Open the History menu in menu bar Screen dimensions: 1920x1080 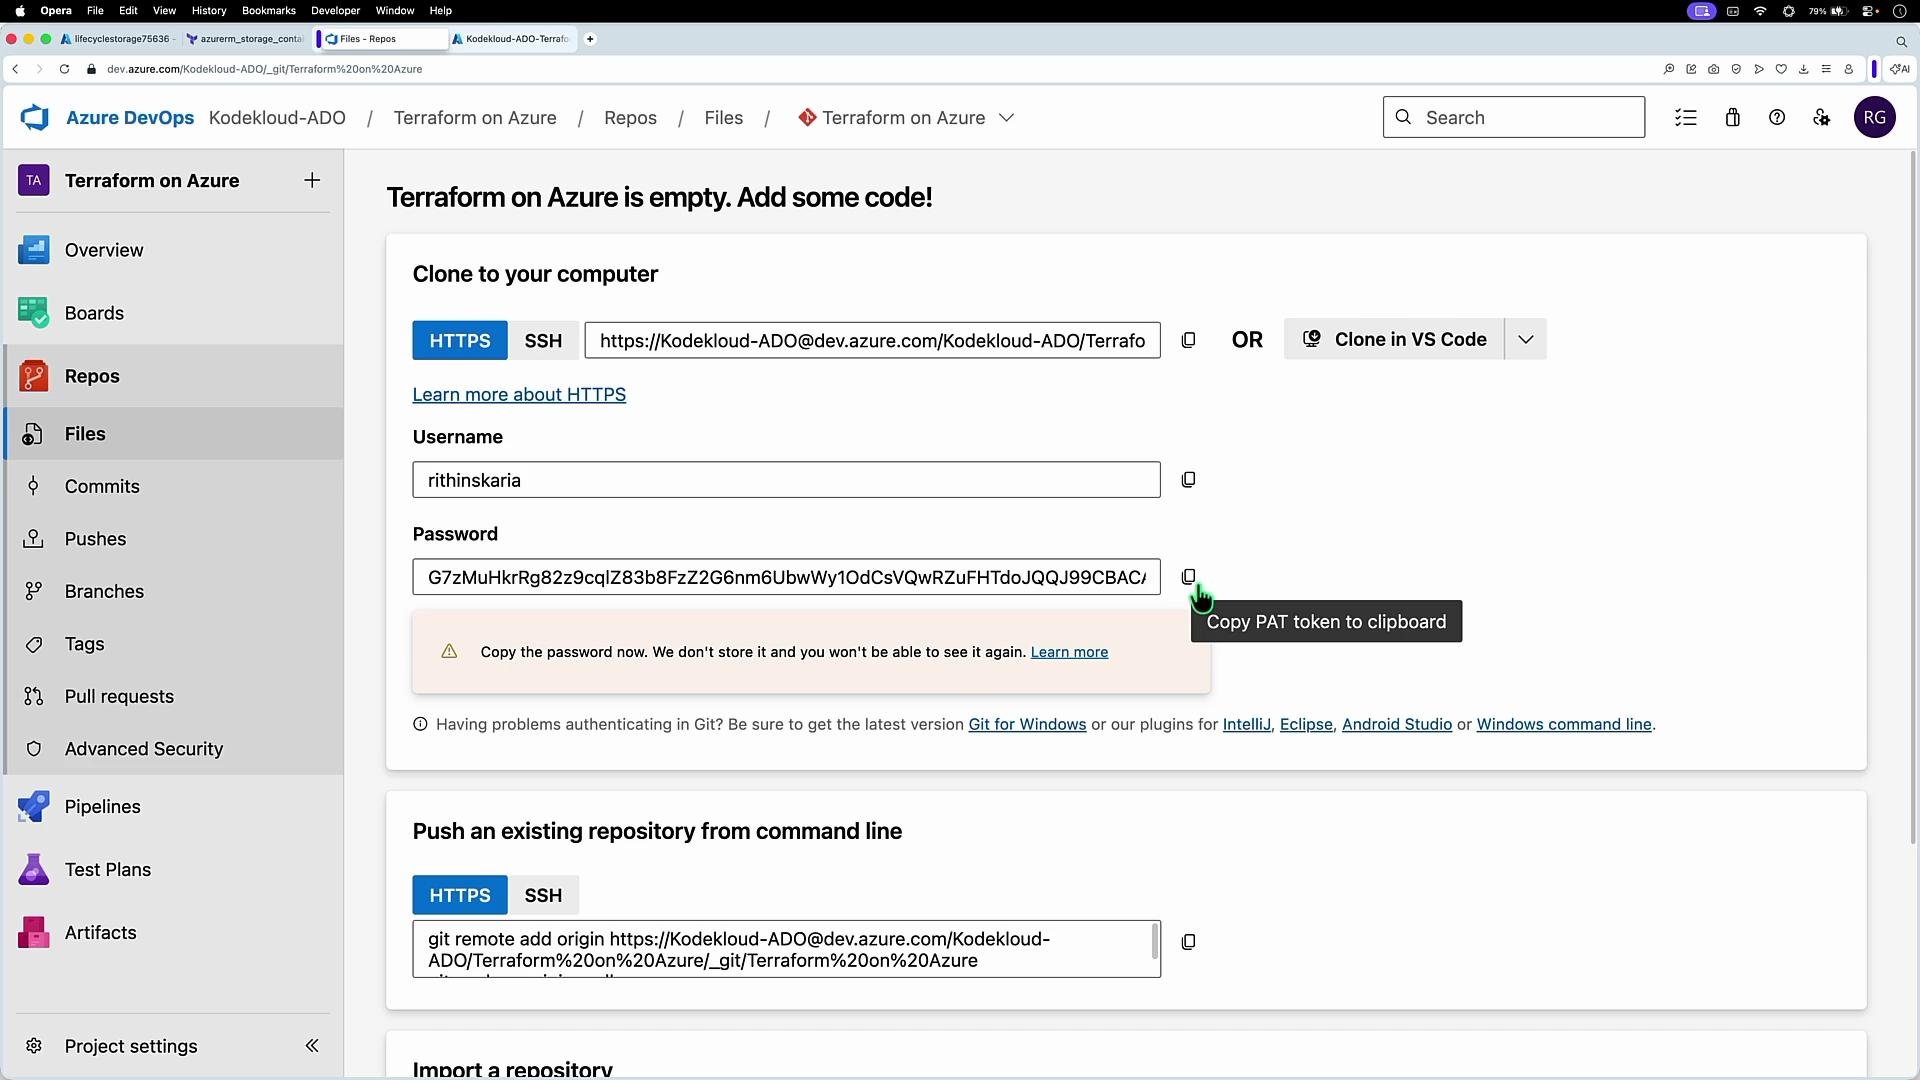(209, 11)
